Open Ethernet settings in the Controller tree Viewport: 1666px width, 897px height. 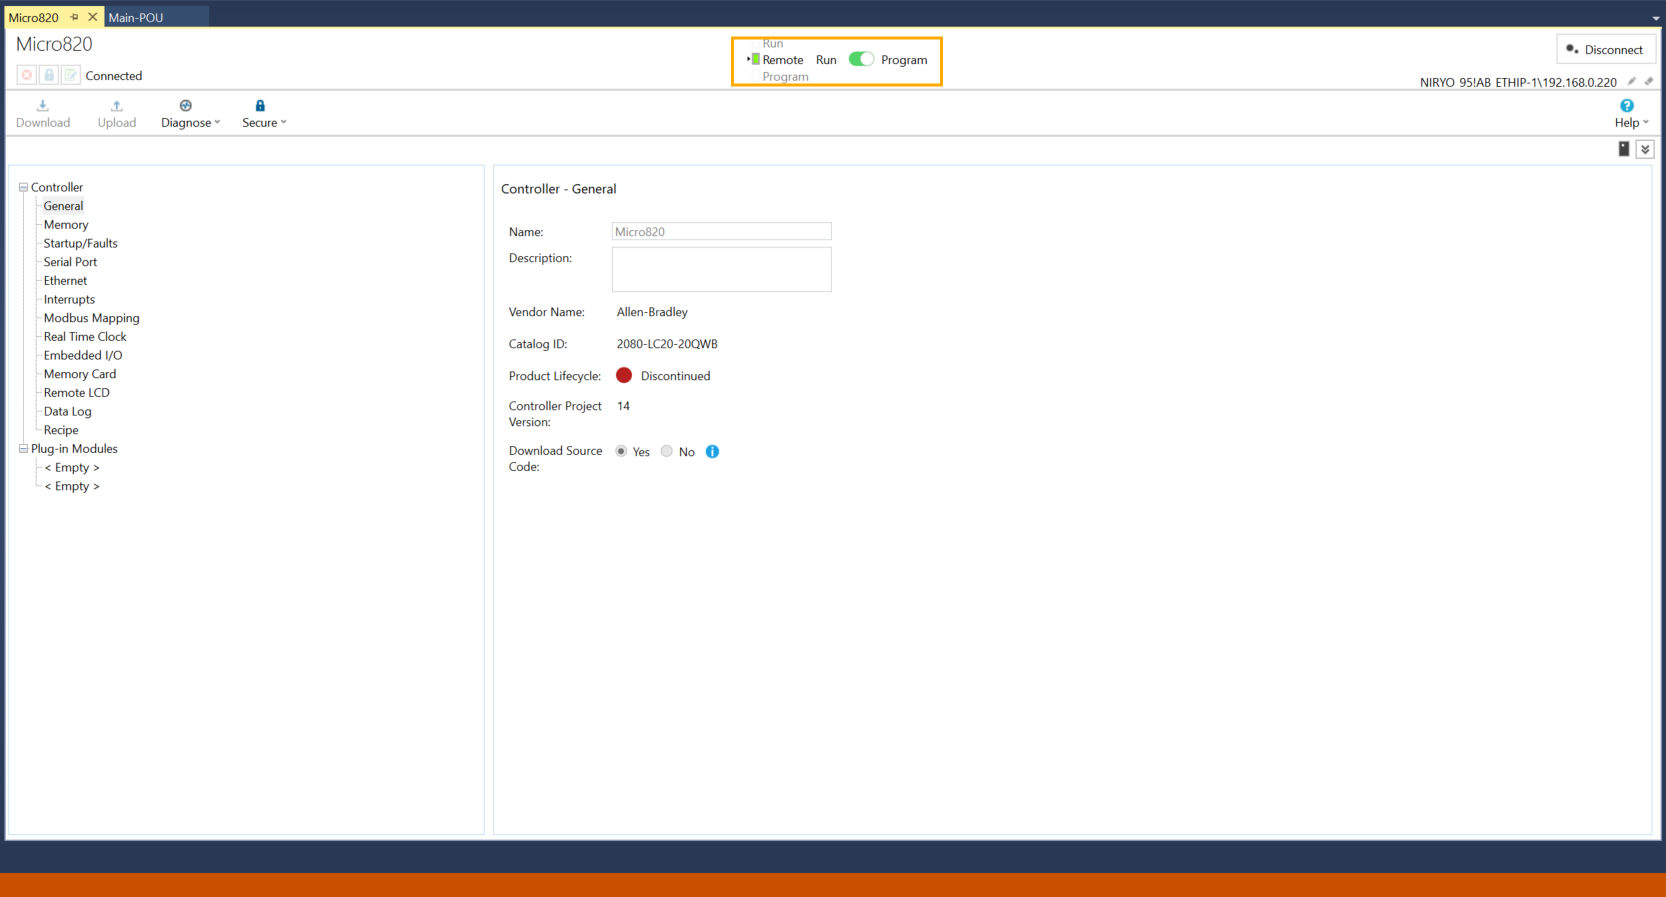[x=65, y=281]
